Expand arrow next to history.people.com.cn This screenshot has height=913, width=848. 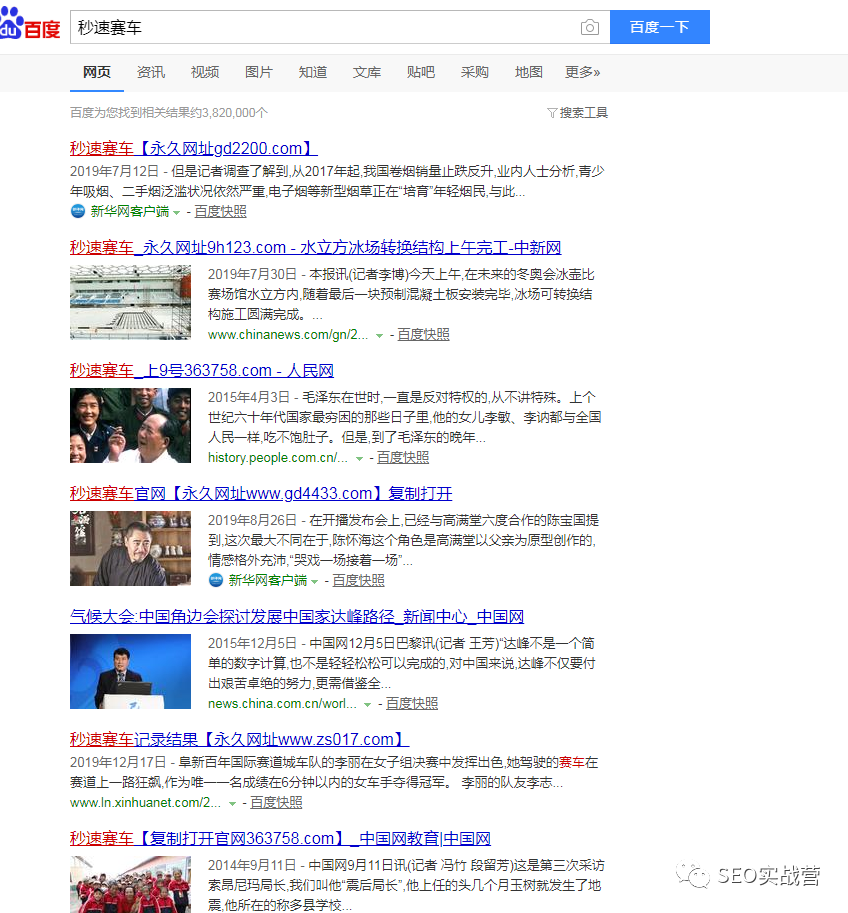pos(359,459)
